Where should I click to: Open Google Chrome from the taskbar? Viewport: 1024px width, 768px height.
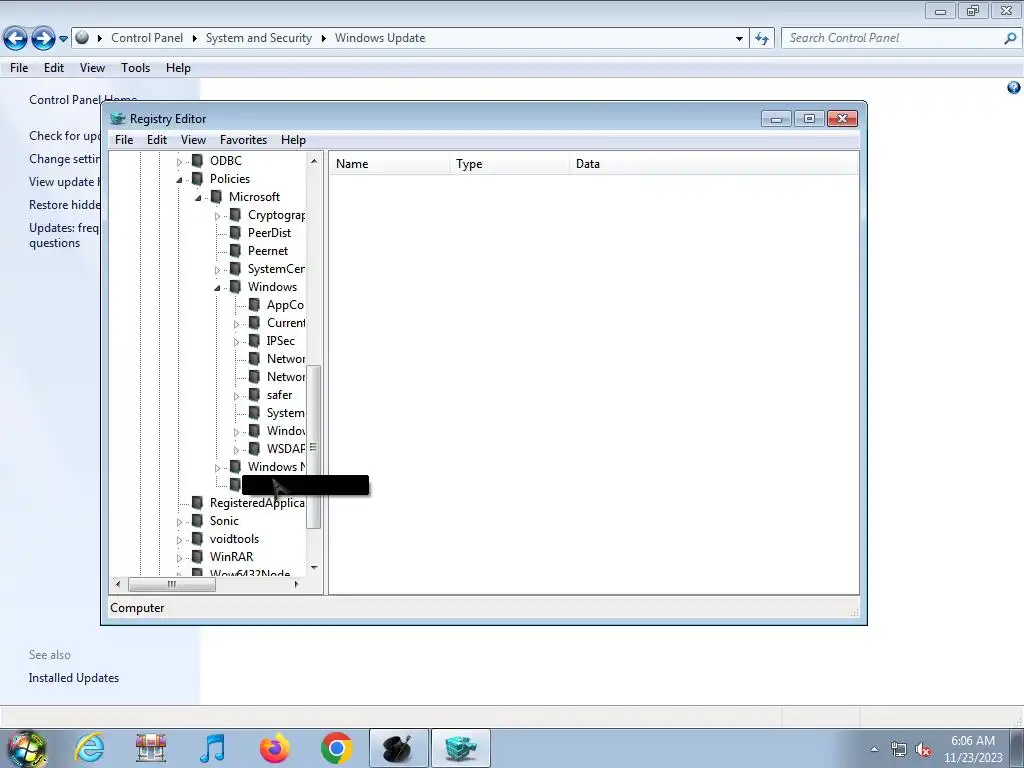click(x=336, y=748)
